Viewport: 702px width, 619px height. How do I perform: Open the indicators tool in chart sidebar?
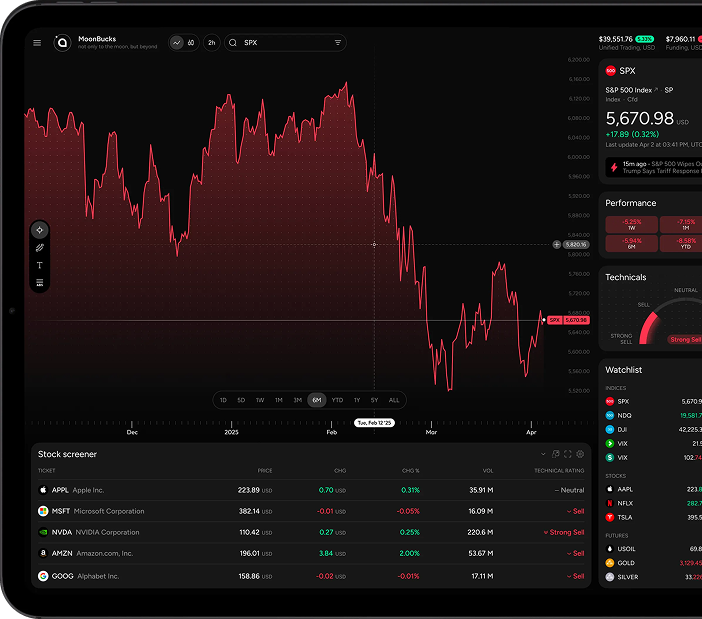(39, 283)
